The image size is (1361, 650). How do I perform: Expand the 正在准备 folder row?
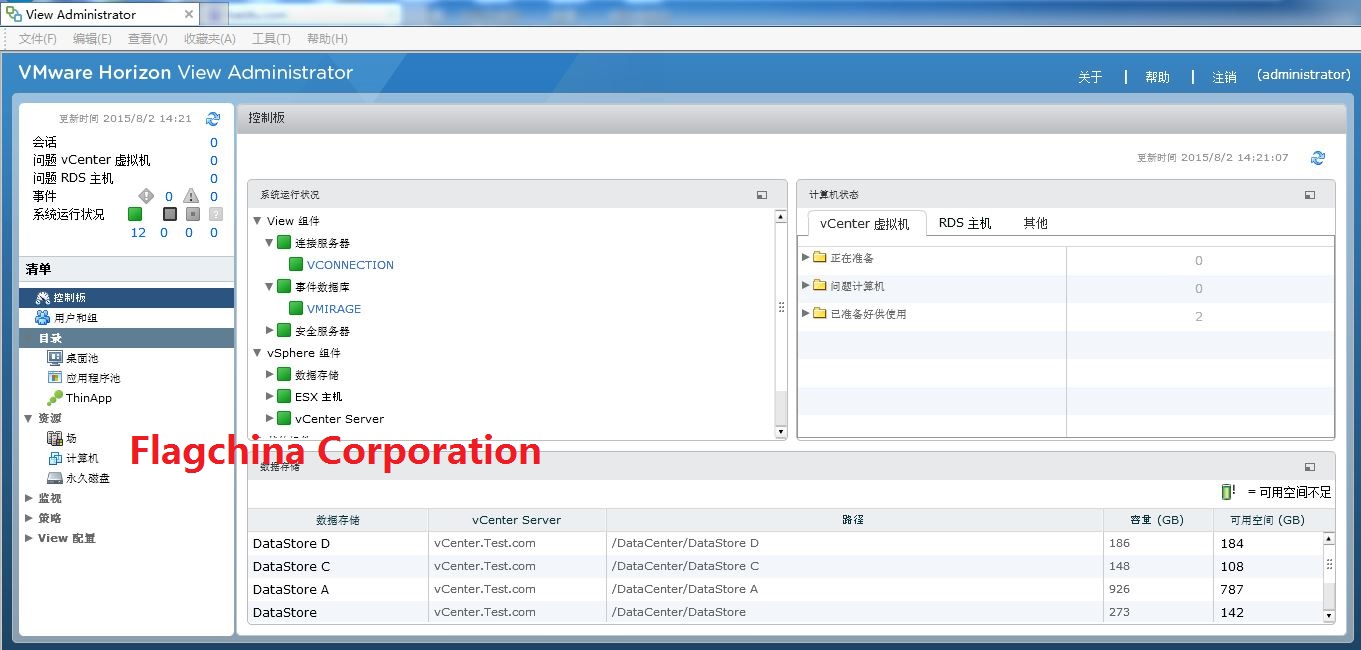pos(806,257)
